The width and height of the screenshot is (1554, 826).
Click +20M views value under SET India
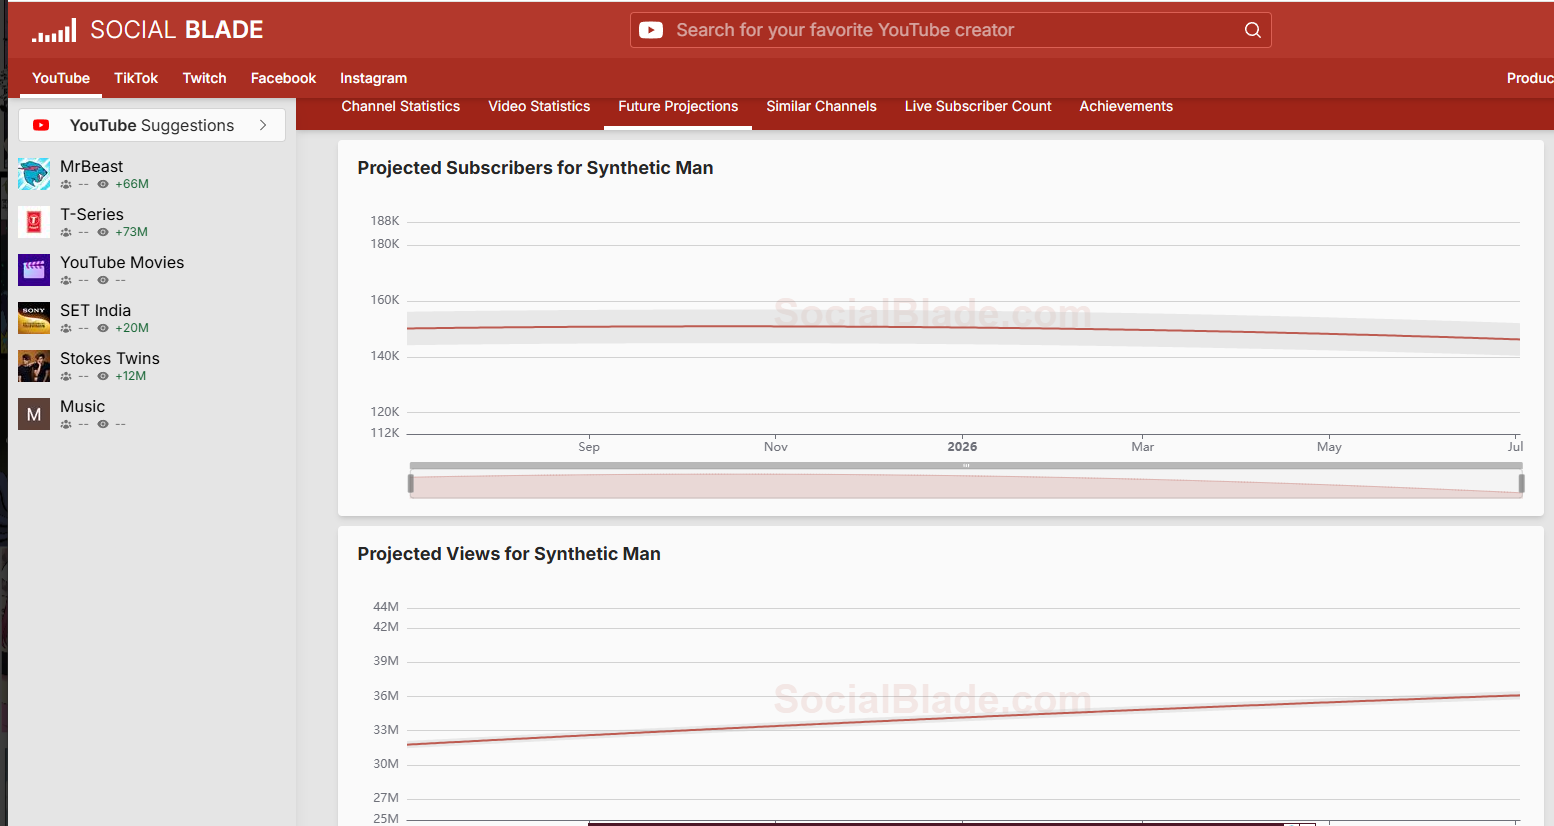[x=132, y=328]
